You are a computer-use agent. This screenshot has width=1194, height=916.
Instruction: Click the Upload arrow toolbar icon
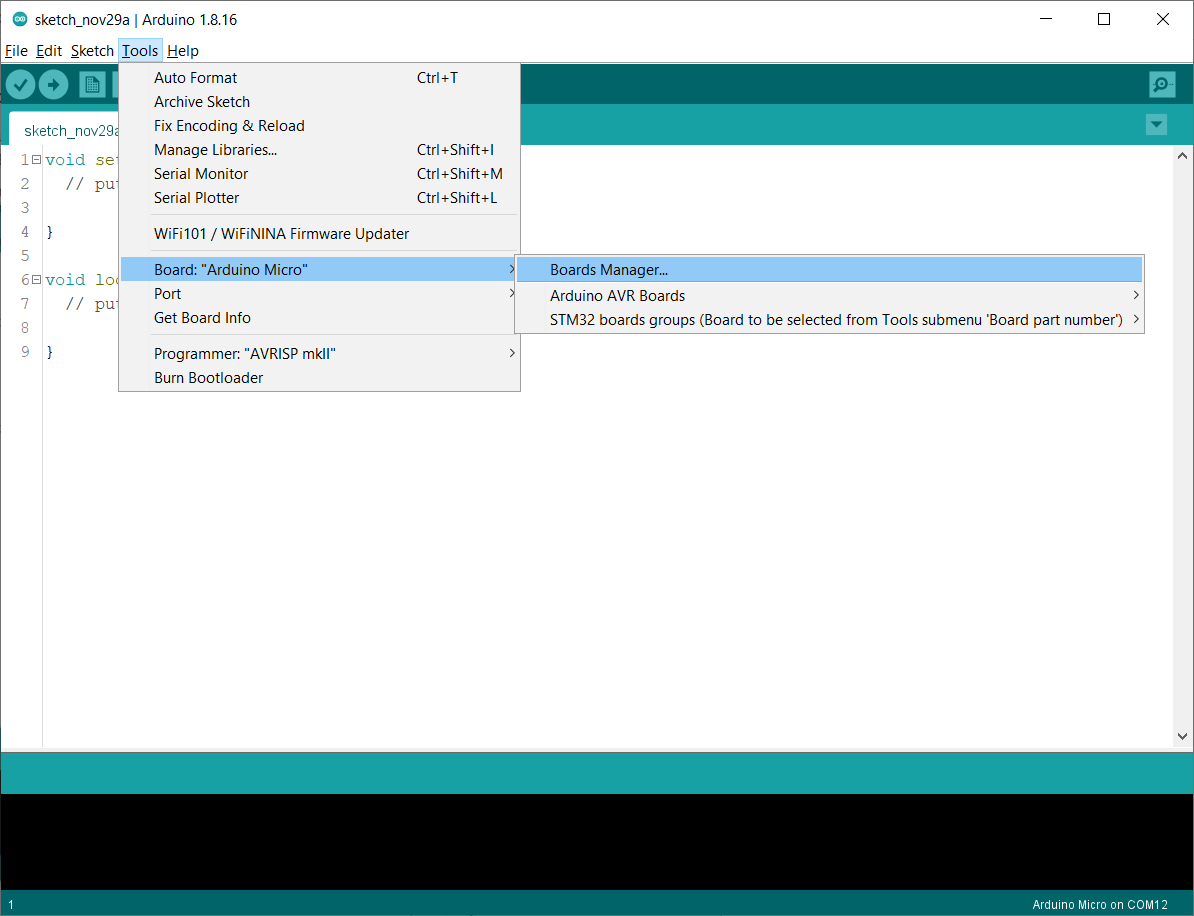[53, 85]
